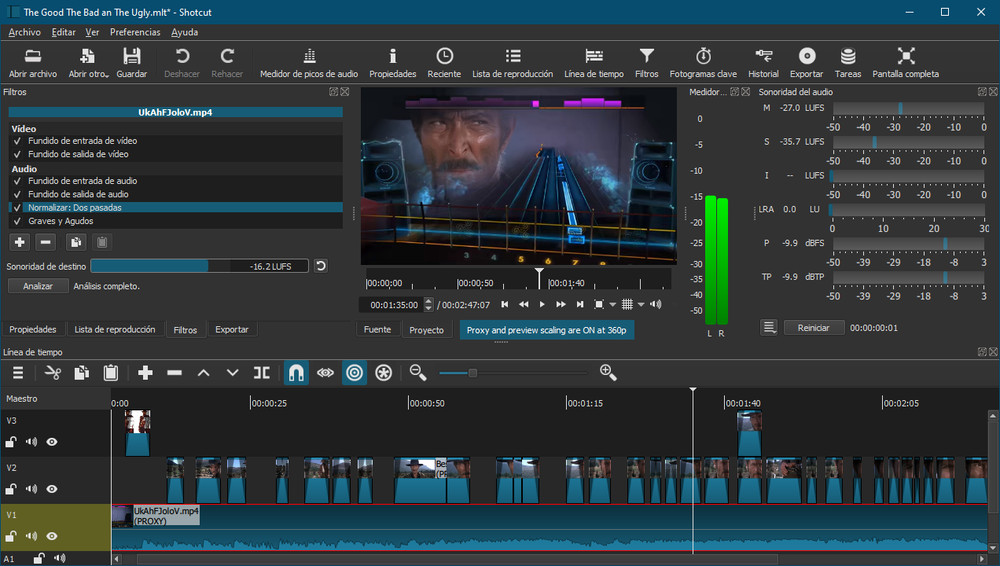Enter Pantalla completa mode

[906, 63]
